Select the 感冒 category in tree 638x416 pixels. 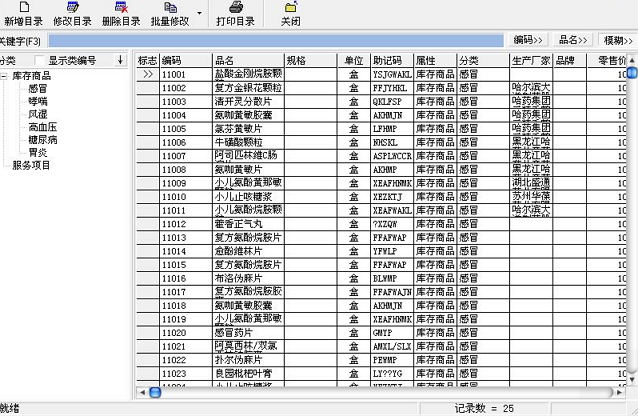[x=38, y=88]
